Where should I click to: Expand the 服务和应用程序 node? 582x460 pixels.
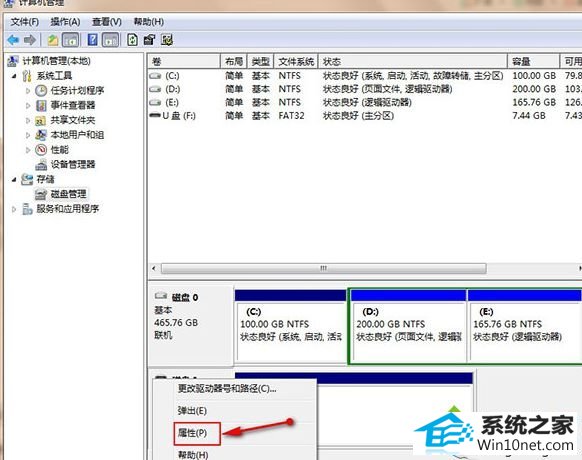coord(14,209)
